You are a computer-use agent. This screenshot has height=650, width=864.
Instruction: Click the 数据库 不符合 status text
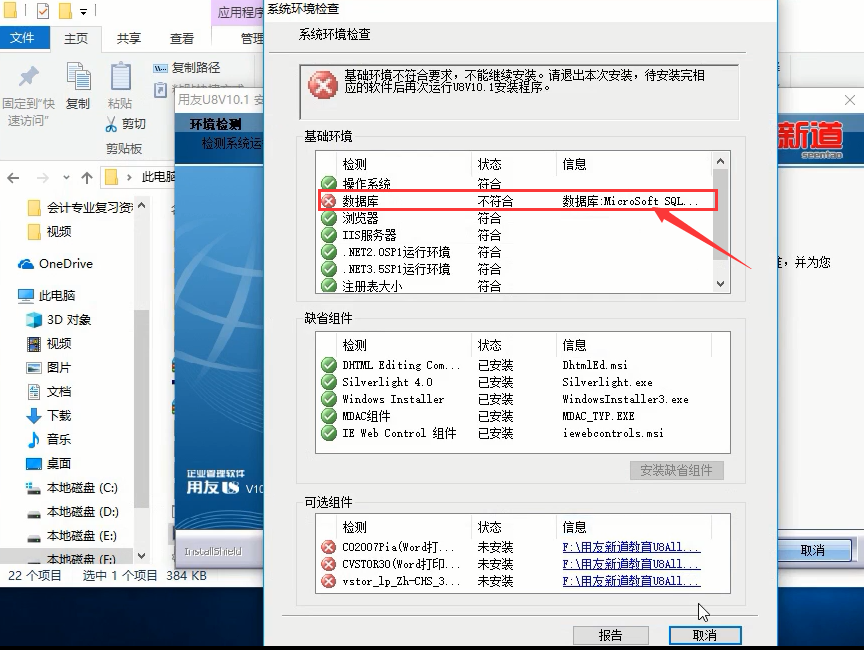point(495,201)
